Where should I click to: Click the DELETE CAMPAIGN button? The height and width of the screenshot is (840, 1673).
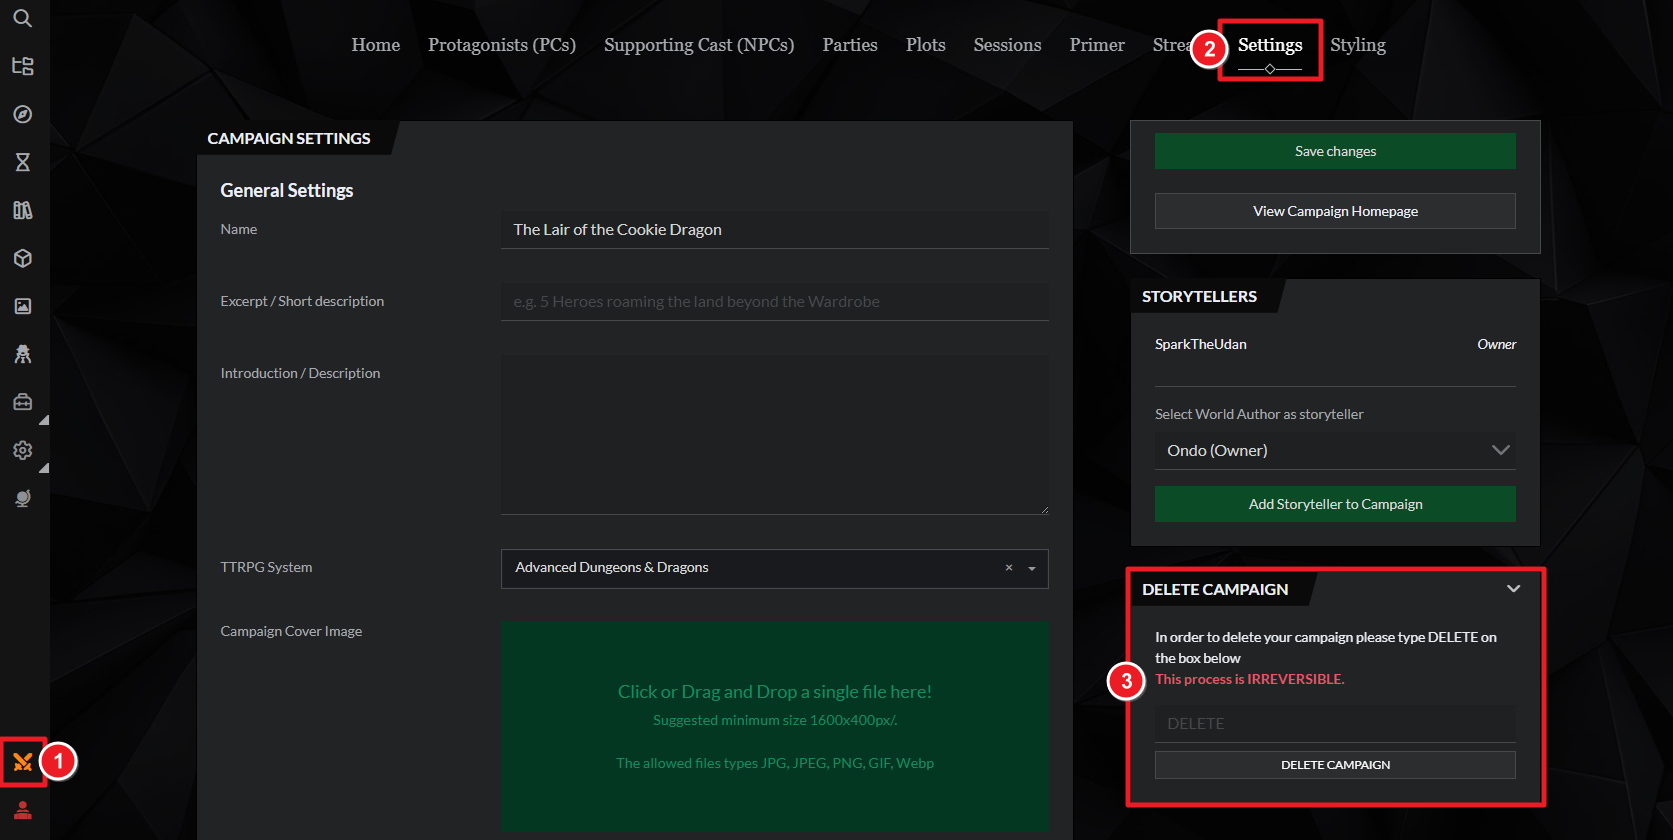pos(1335,765)
